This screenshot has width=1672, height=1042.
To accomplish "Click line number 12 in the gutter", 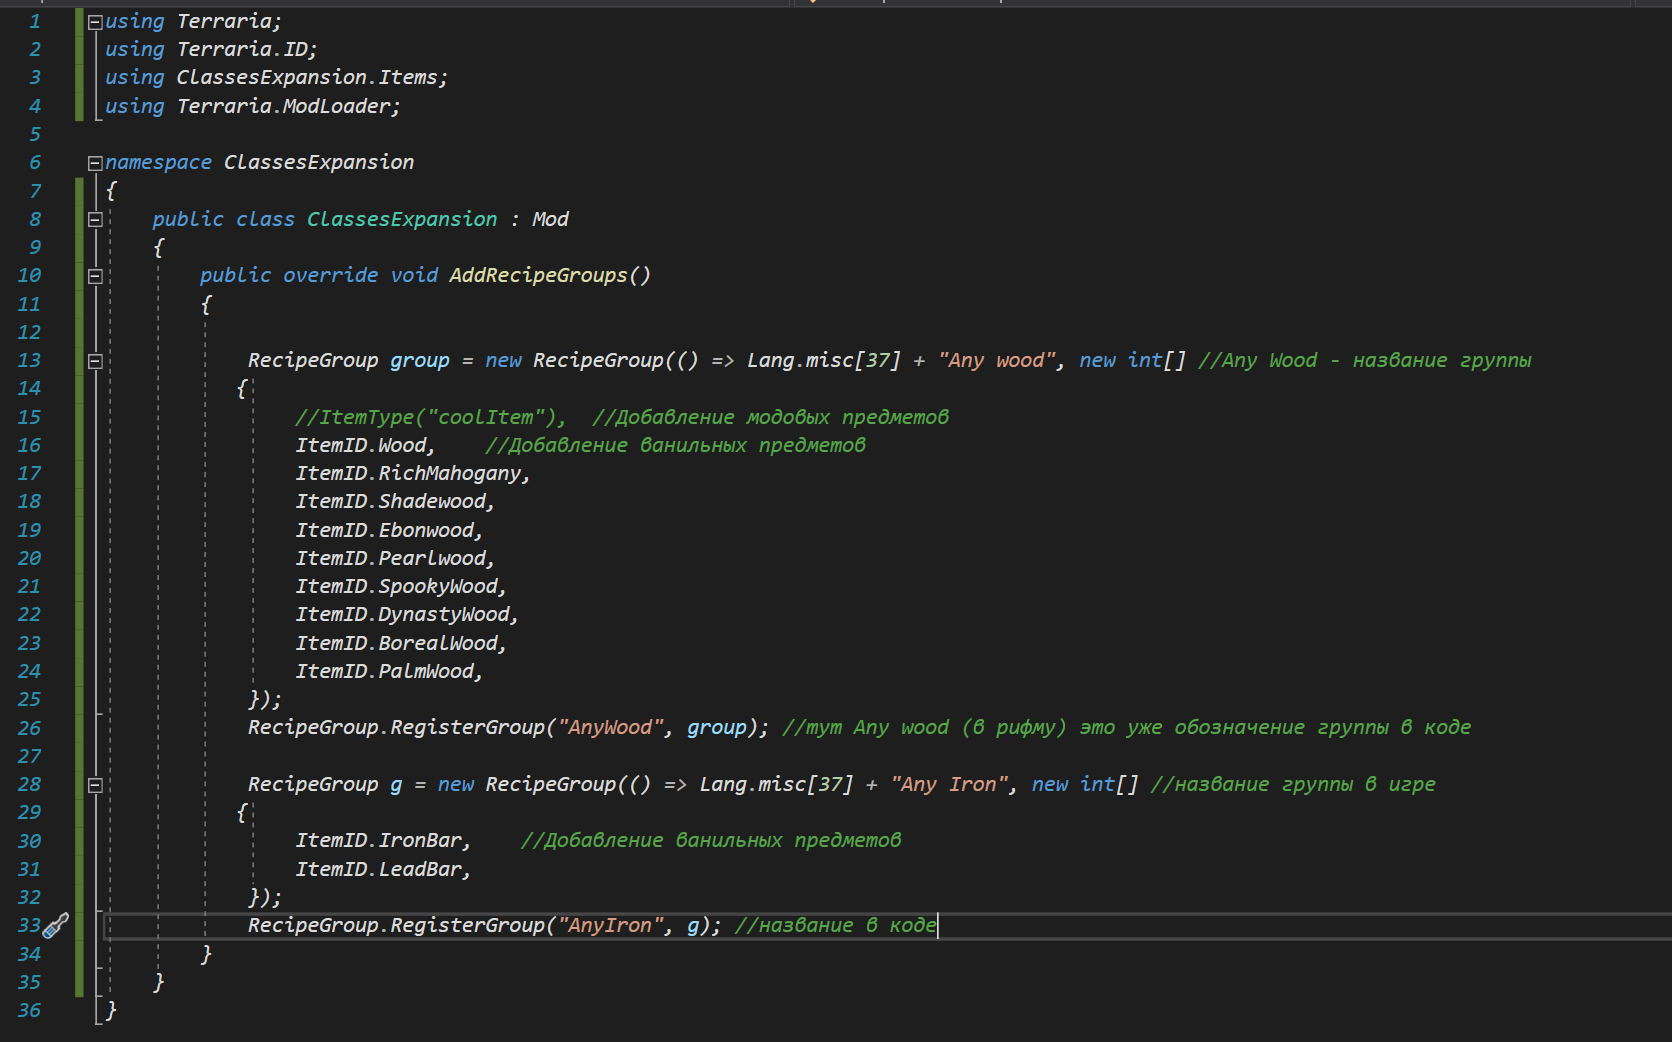I will (x=29, y=332).
